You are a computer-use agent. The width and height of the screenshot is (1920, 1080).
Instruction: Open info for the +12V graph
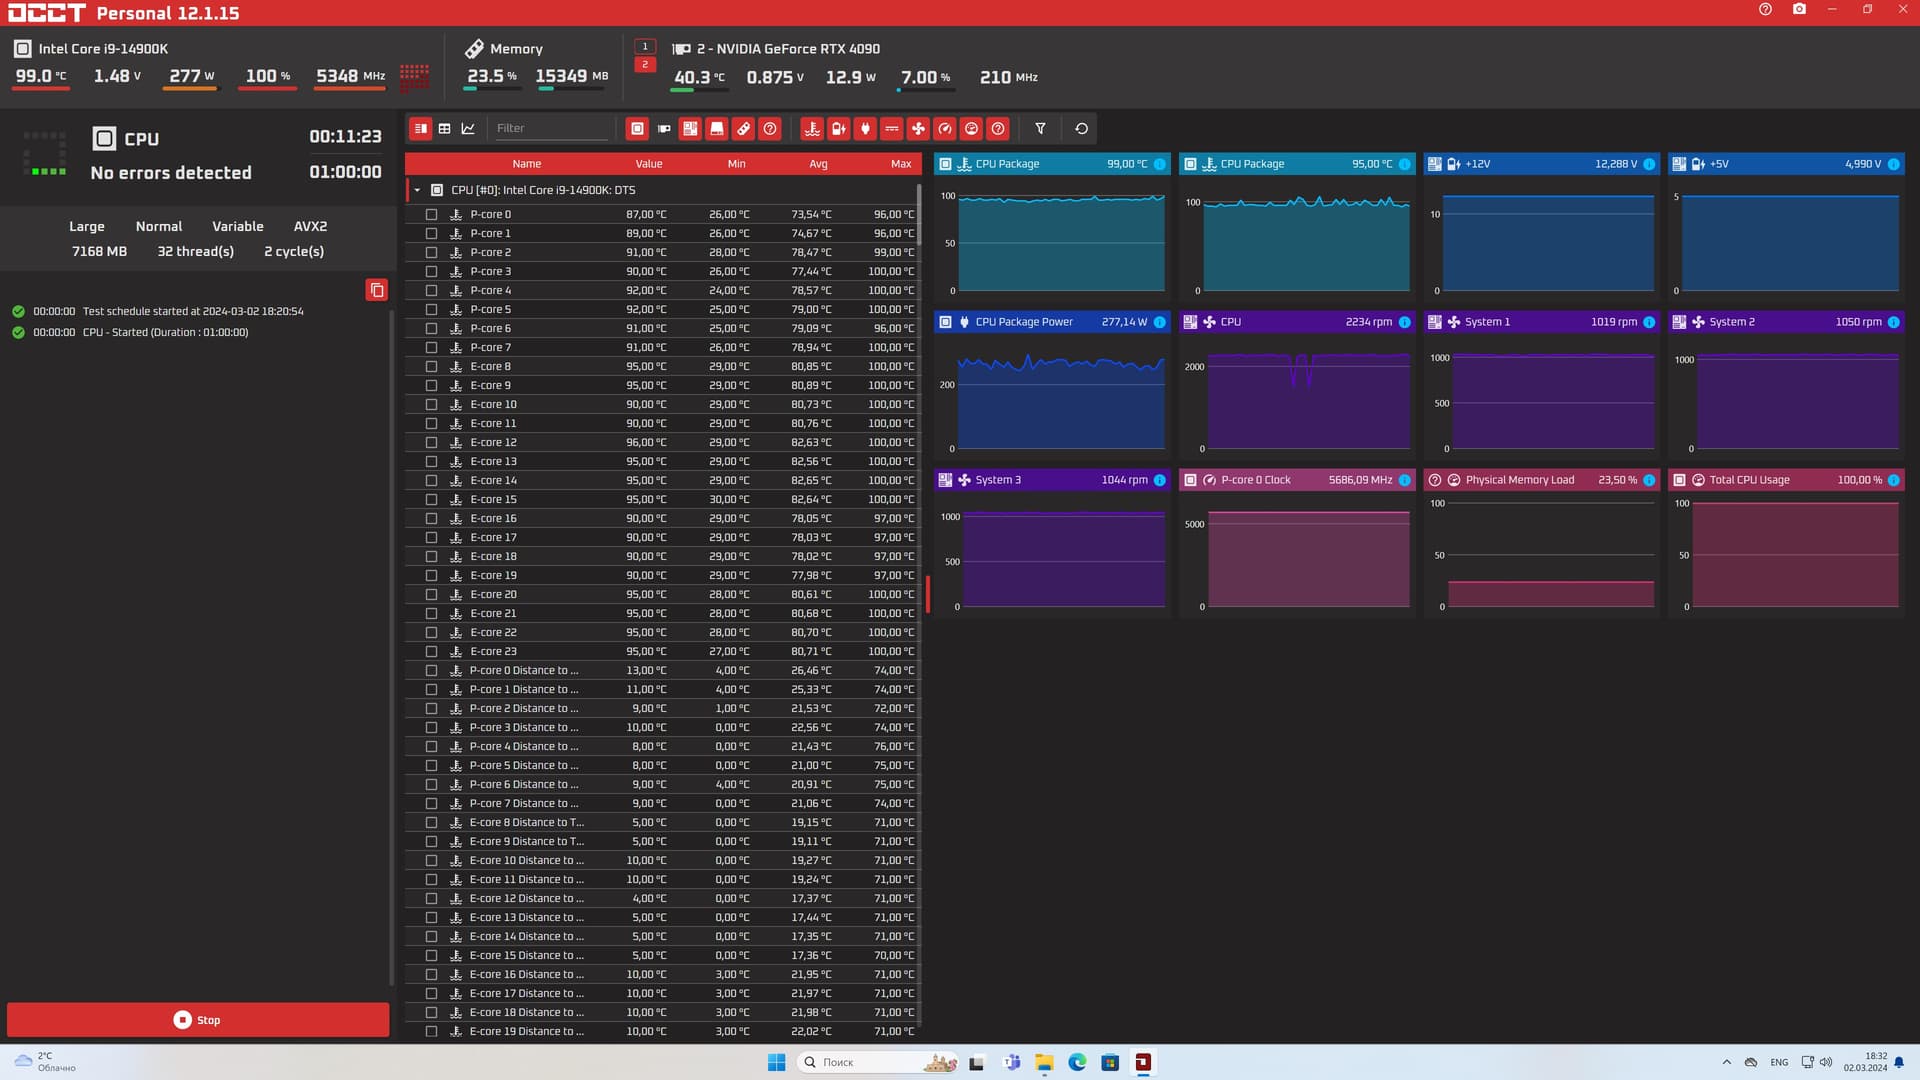1649,164
